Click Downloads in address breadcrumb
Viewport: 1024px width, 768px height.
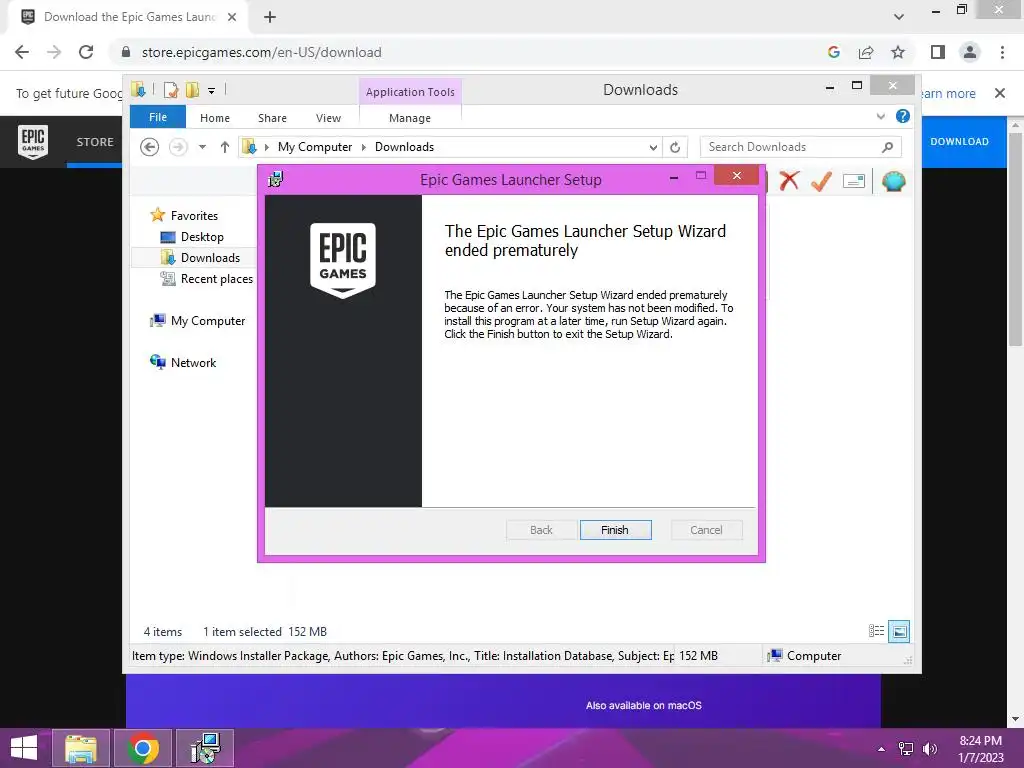(x=404, y=147)
